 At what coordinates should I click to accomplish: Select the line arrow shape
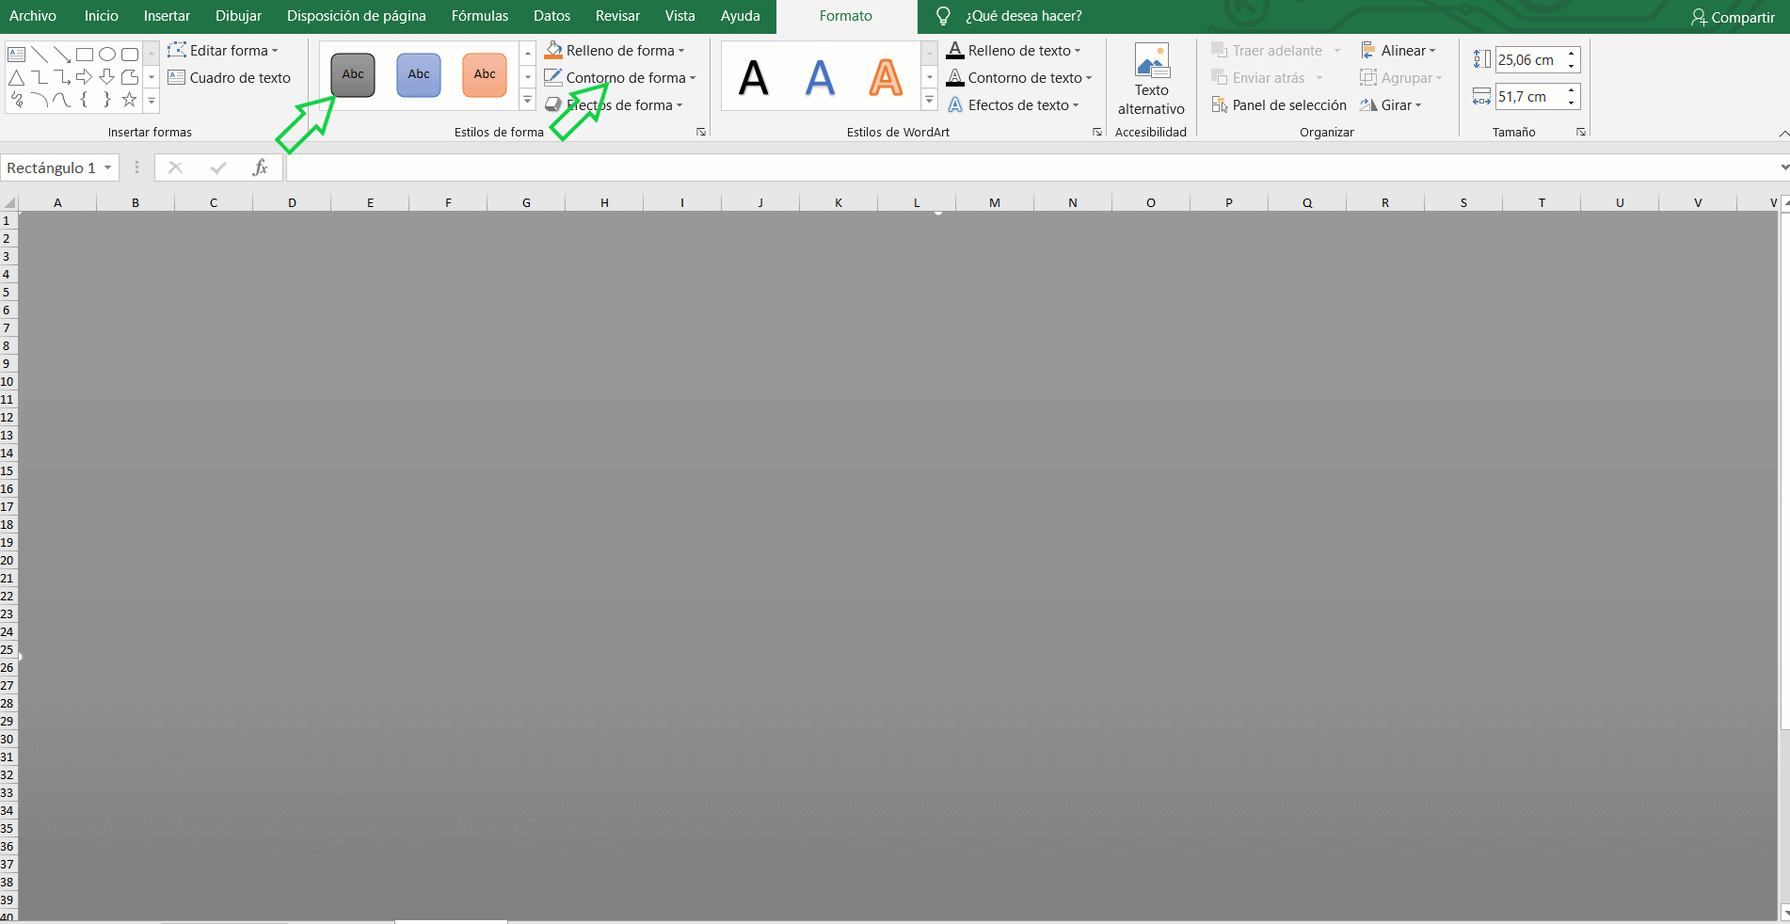click(x=62, y=54)
